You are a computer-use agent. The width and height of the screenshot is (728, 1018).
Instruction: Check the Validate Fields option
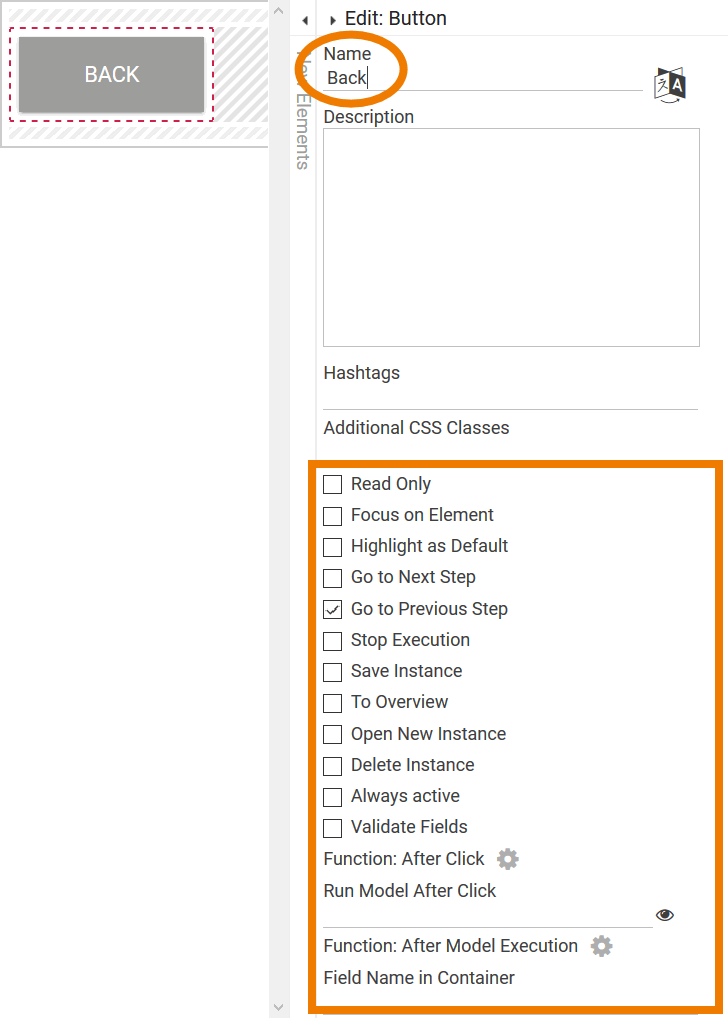(x=332, y=827)
